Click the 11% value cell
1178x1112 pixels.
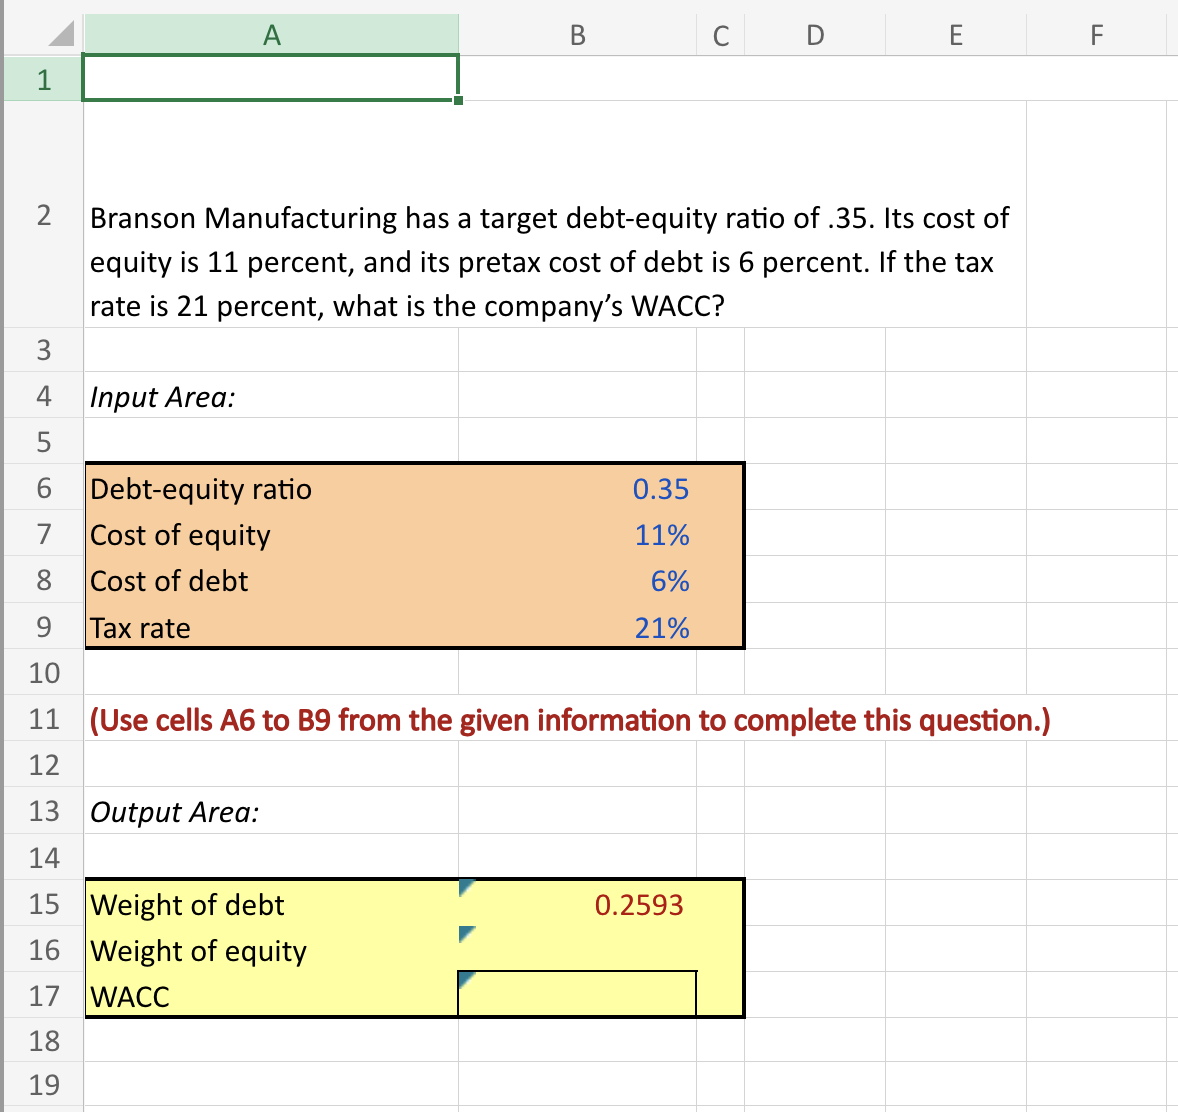pos(600,535)
